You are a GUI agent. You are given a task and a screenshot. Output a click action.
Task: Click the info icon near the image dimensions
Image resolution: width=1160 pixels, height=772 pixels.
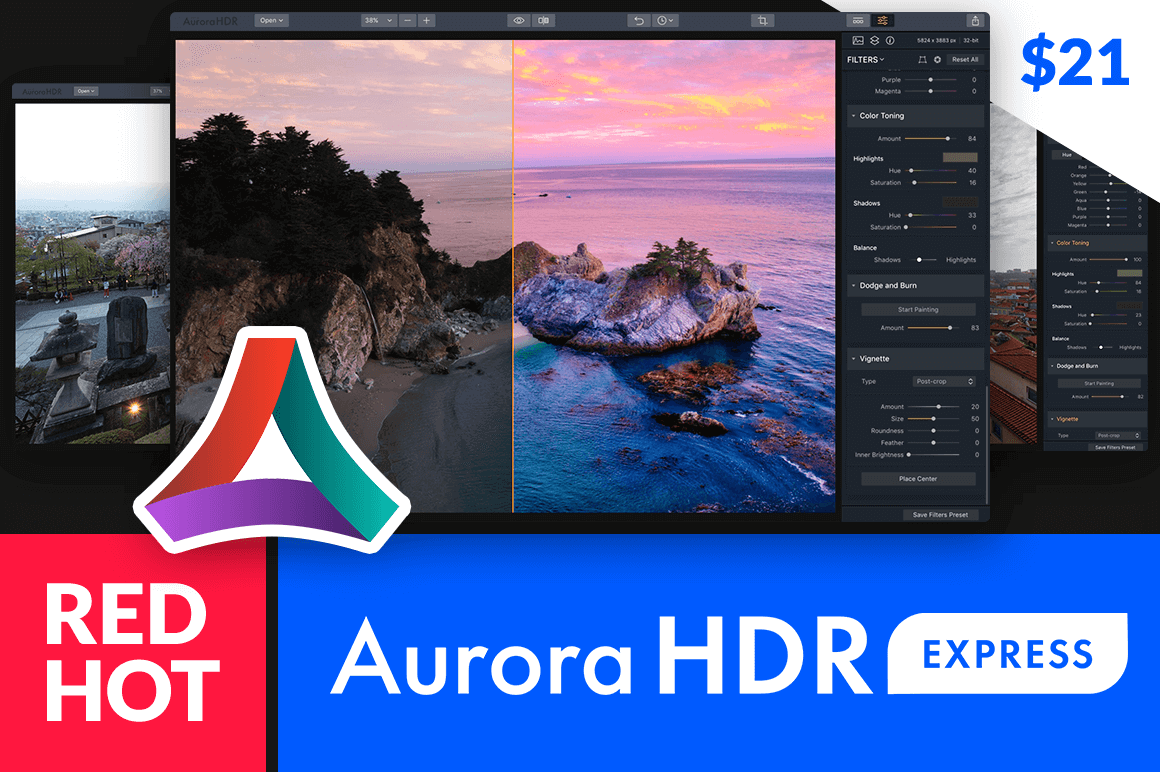pyautogui.click(x=889, y=40)
